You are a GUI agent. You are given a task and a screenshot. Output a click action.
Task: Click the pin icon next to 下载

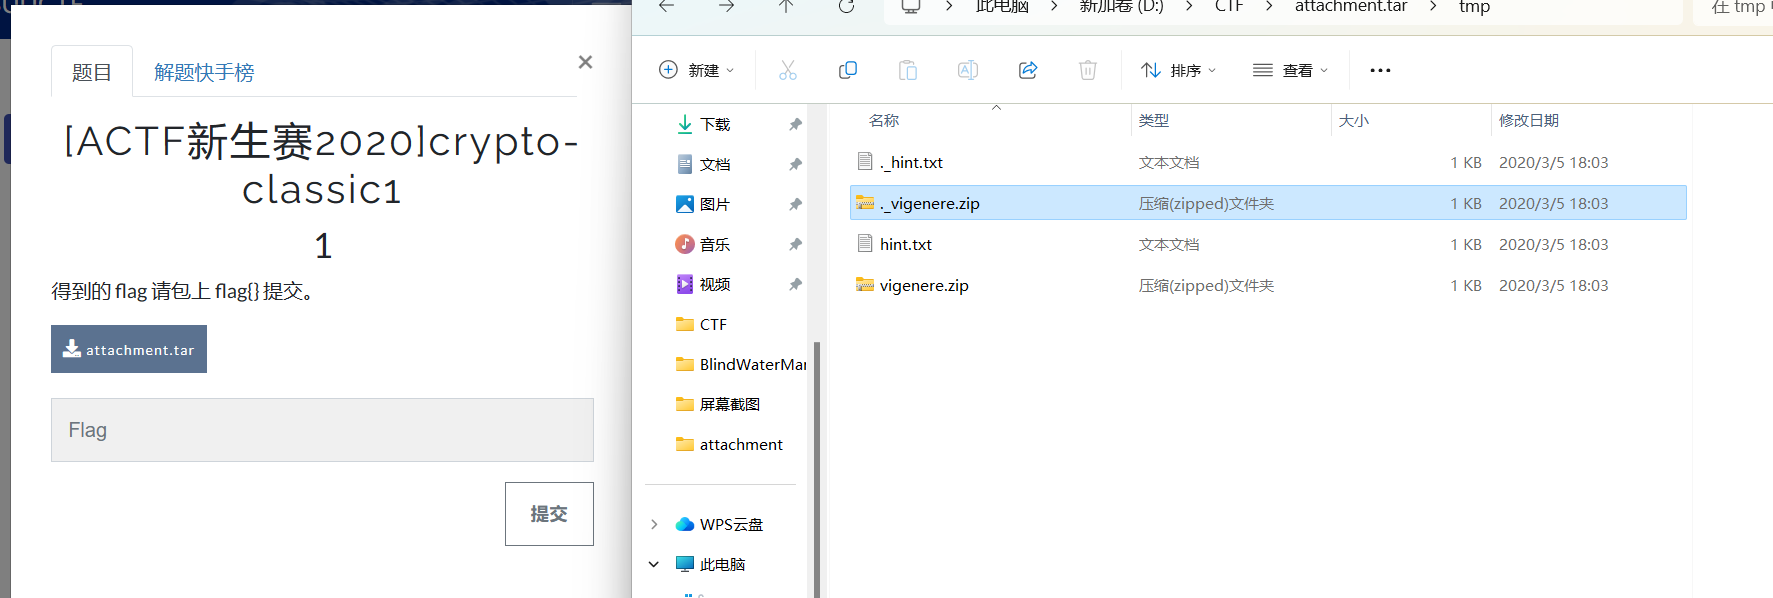click(x=795, y=124)
